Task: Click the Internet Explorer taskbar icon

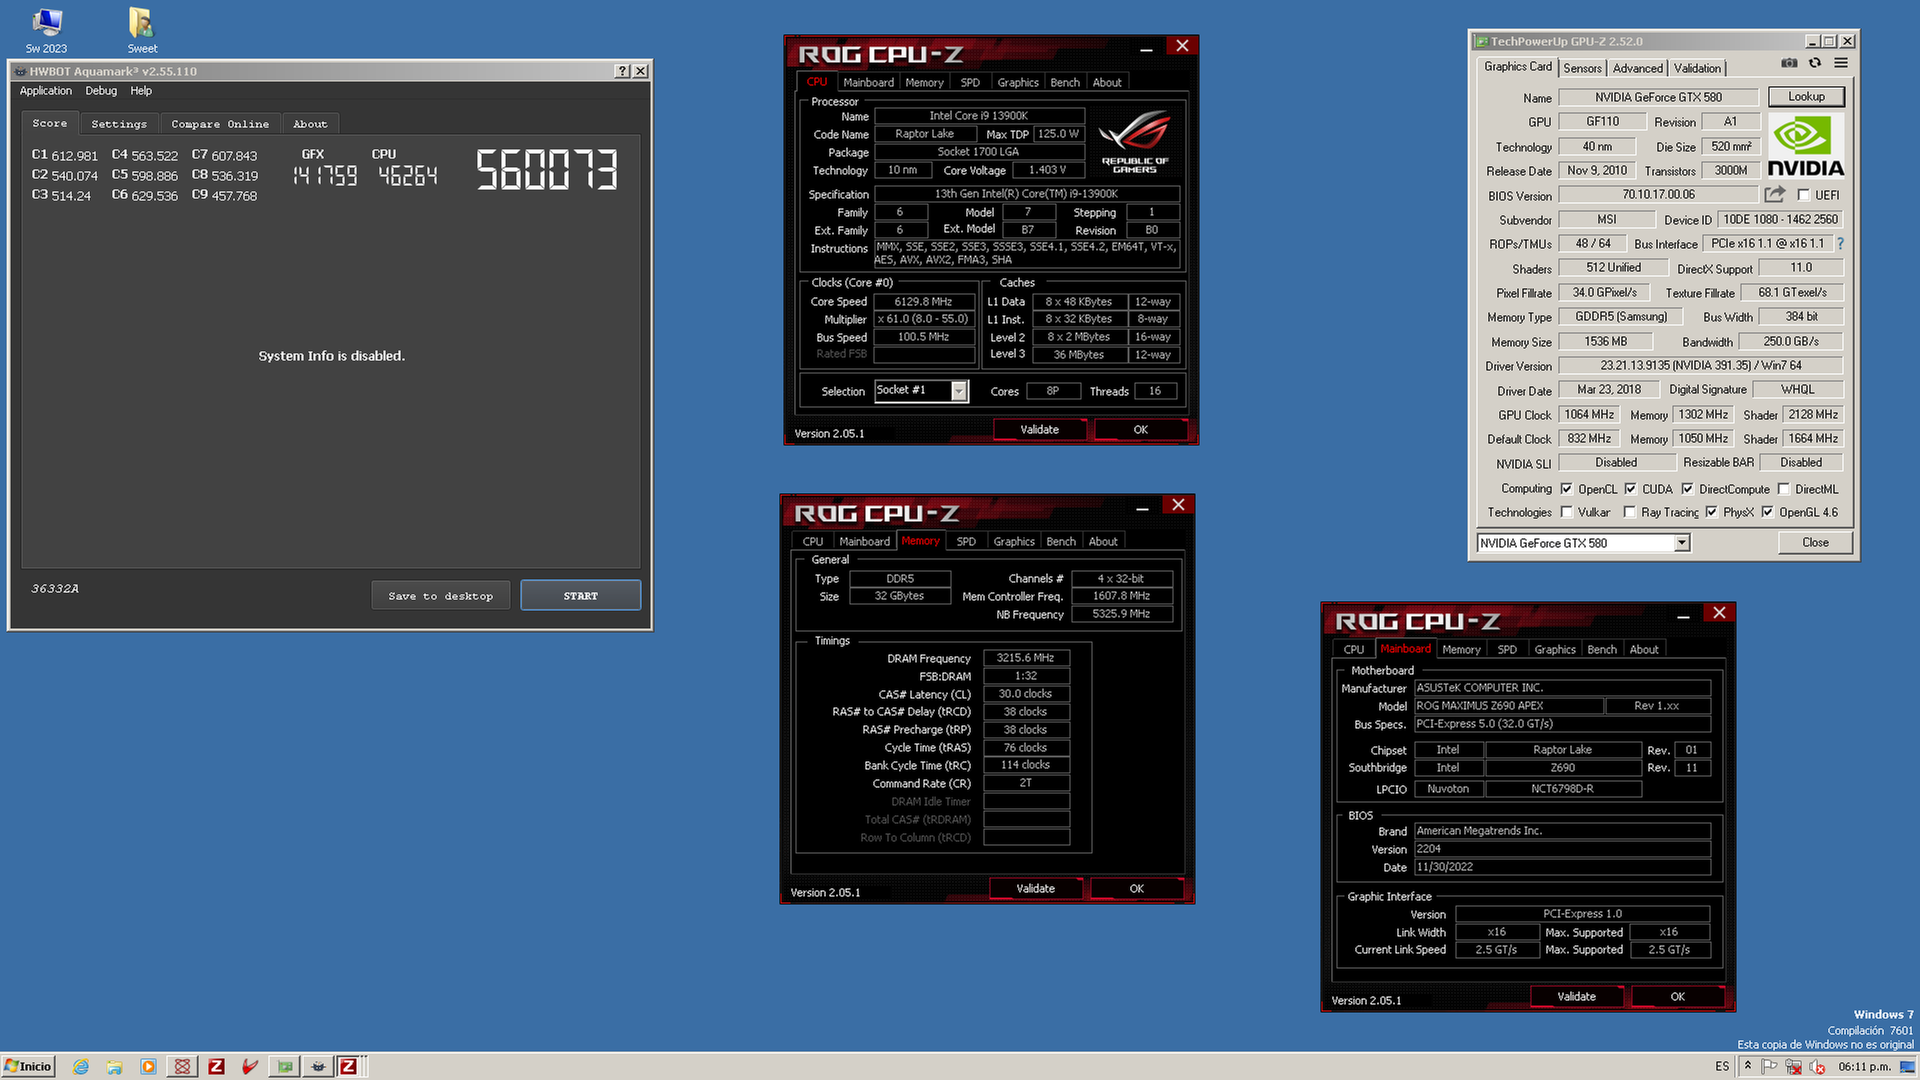Action: 80,1067
